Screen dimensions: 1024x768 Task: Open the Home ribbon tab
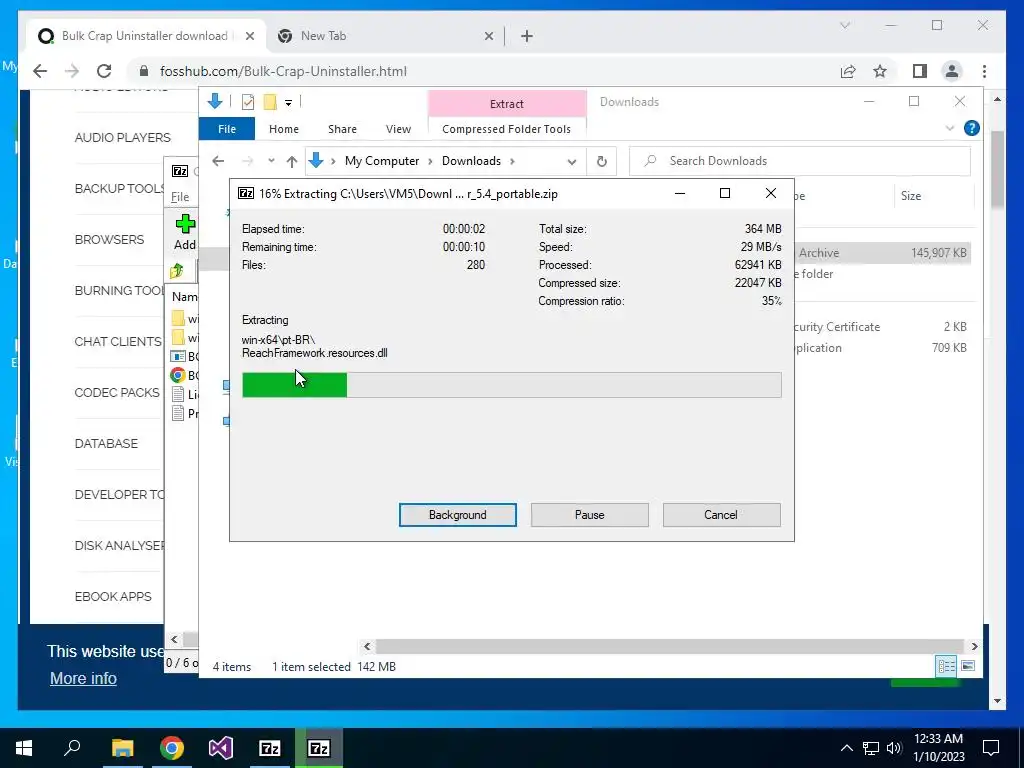coord(283,129)
